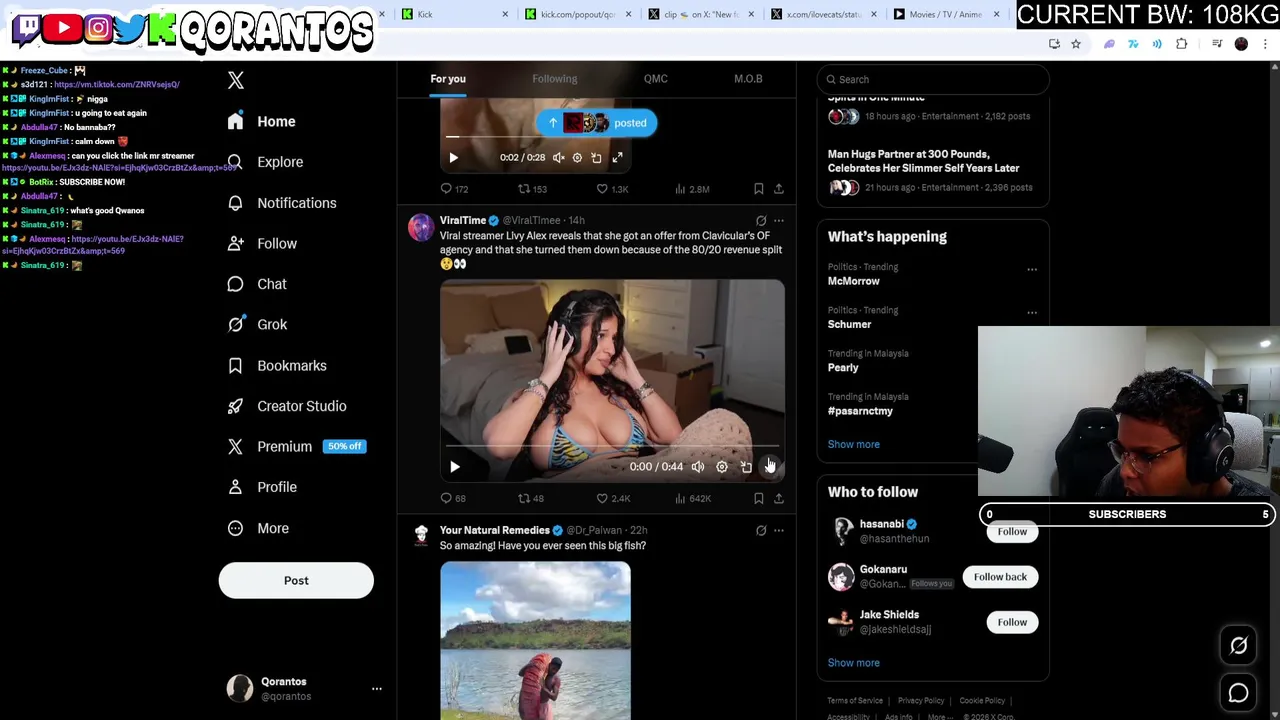Toggle picture-in-picture on 0:44 video
Image resolution: width=1280 pixels, height=720 pixels.
click(746, 467)
